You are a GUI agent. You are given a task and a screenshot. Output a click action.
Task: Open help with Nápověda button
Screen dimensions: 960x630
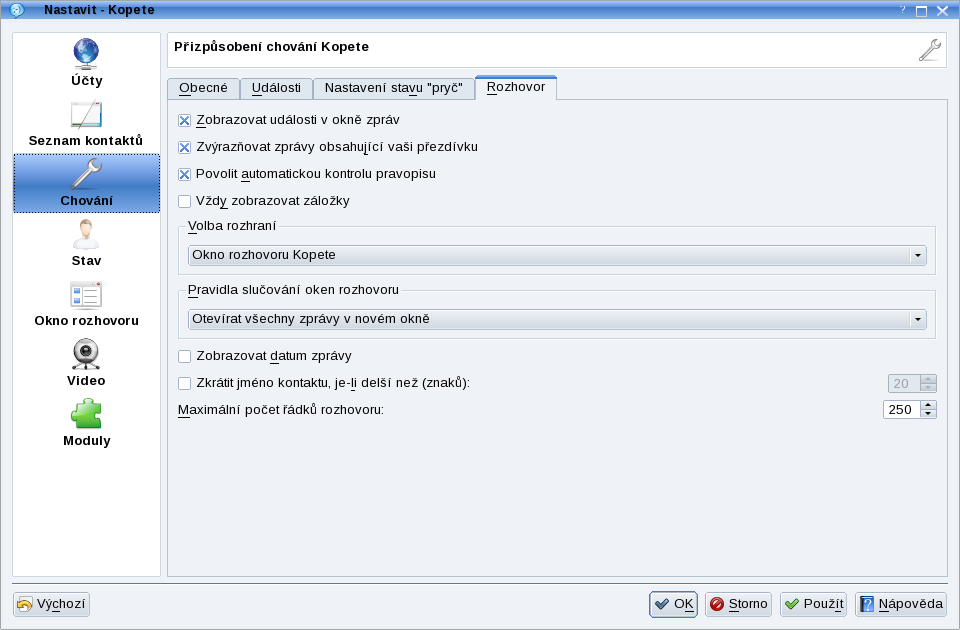(901, 604)
